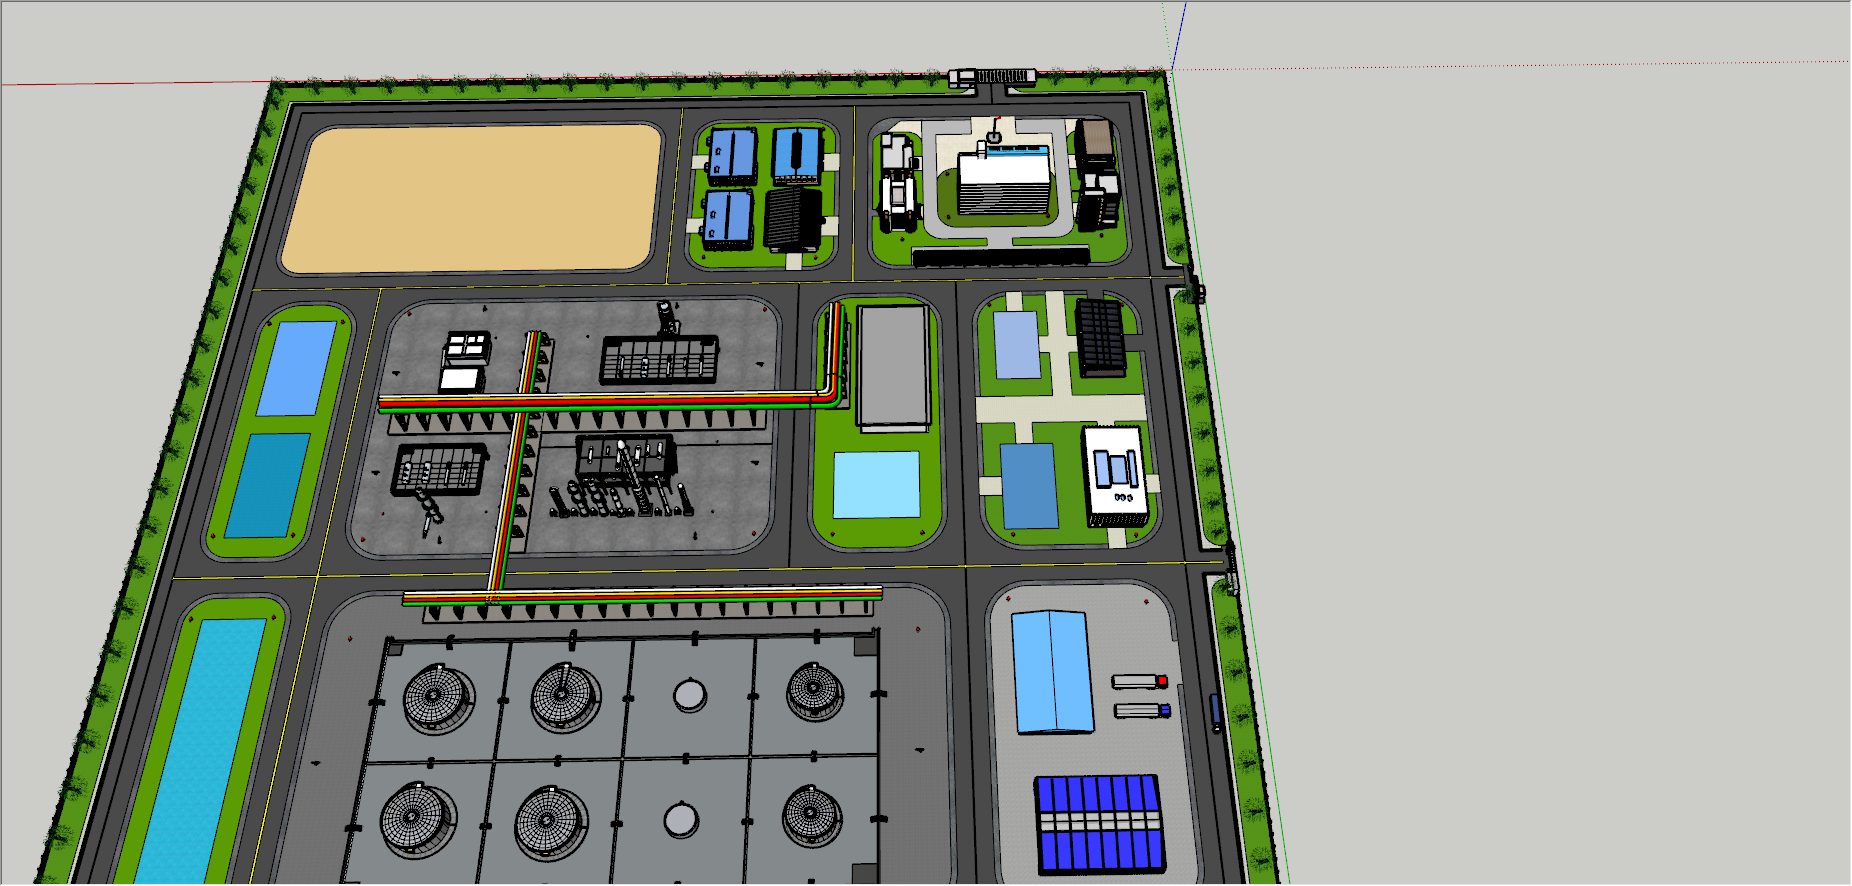Select the light blue pool above the teal pool

click(297, 368)
